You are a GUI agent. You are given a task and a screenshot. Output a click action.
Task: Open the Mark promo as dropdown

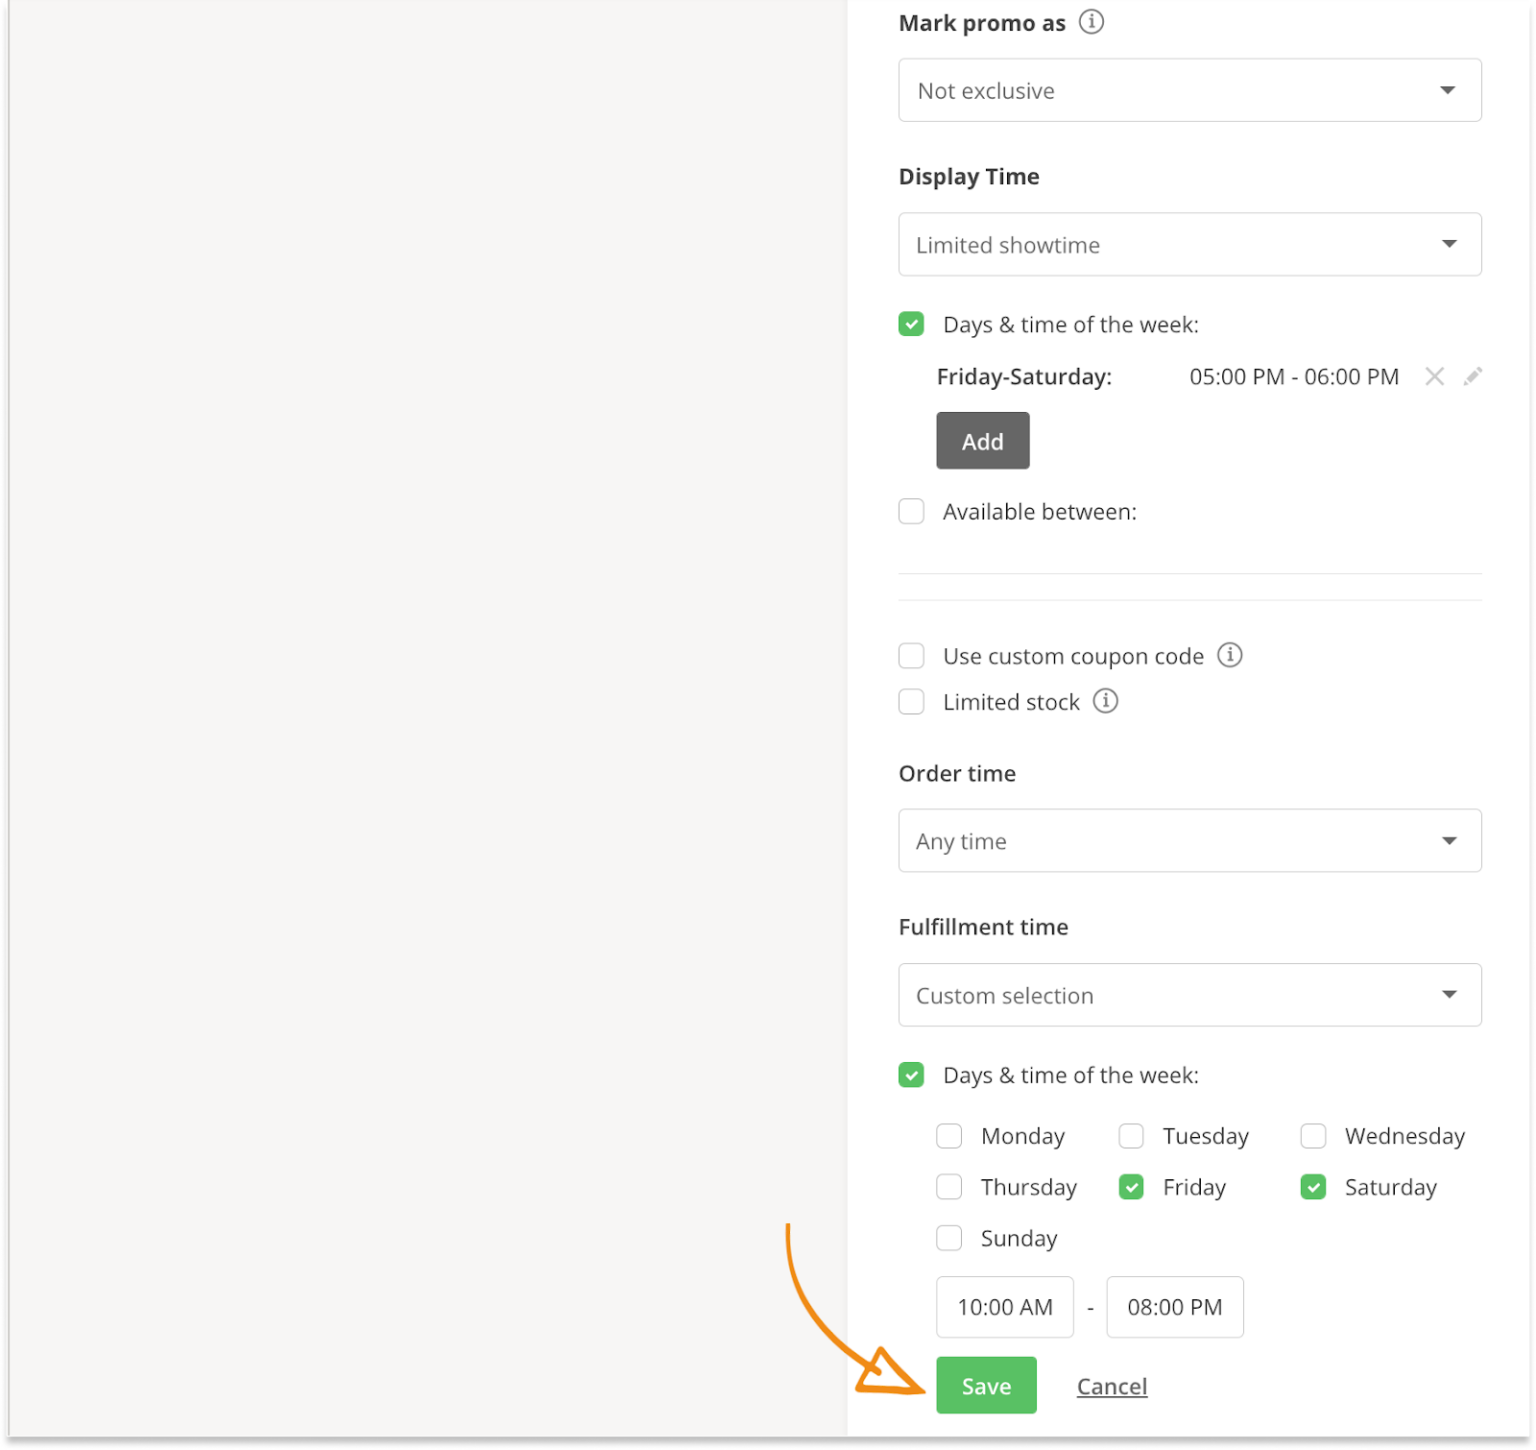(x=1189, y=90)
